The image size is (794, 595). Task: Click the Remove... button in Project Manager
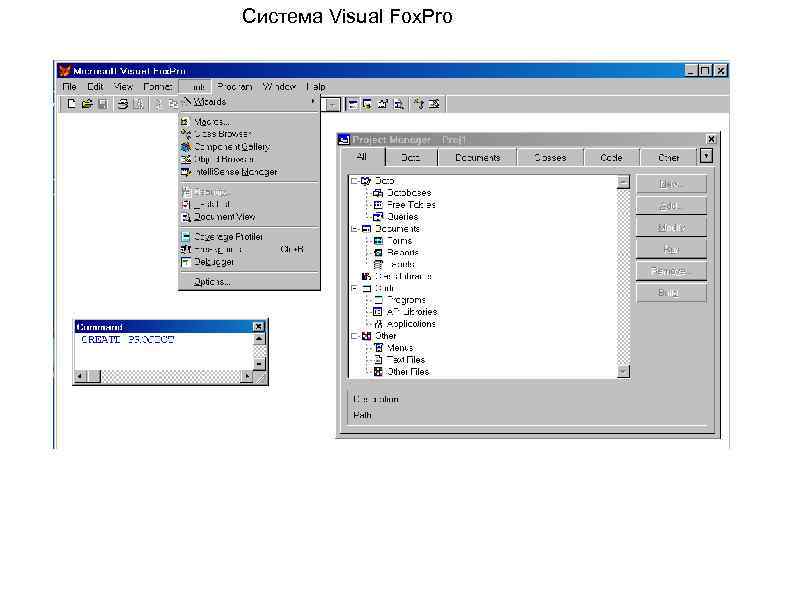coord(671,271)
